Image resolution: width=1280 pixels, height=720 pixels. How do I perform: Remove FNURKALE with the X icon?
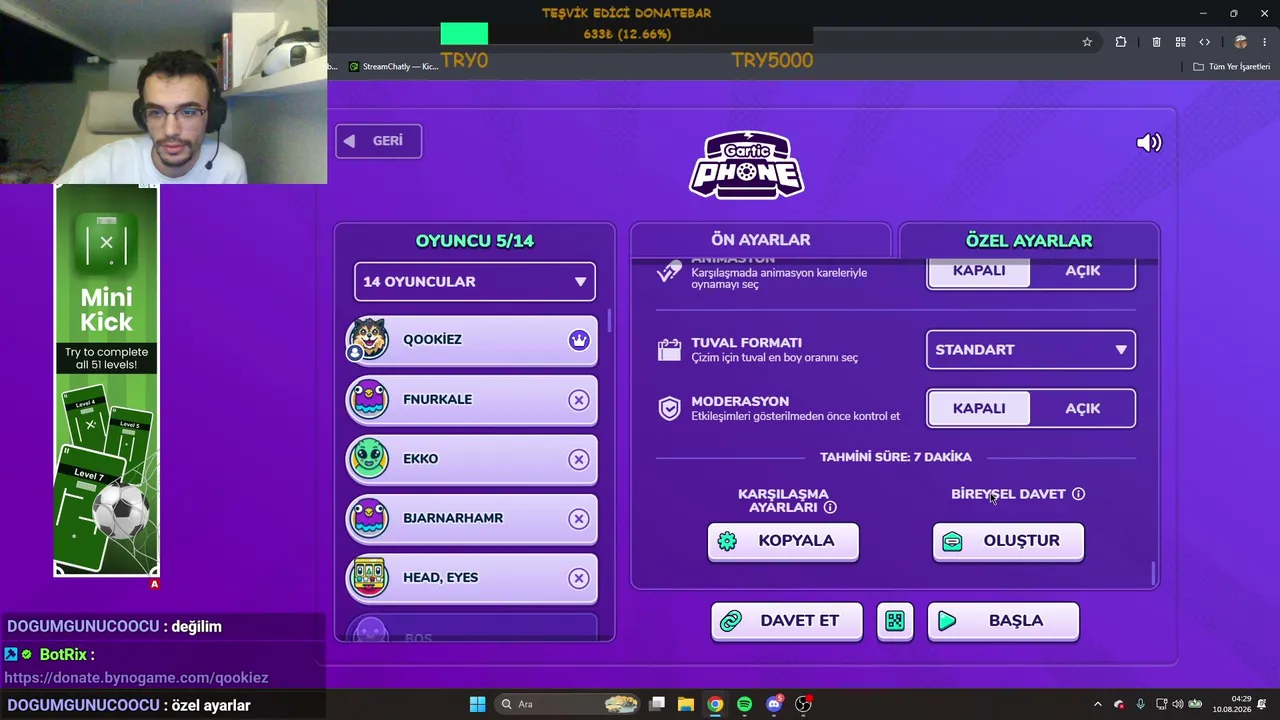point(579,400)
